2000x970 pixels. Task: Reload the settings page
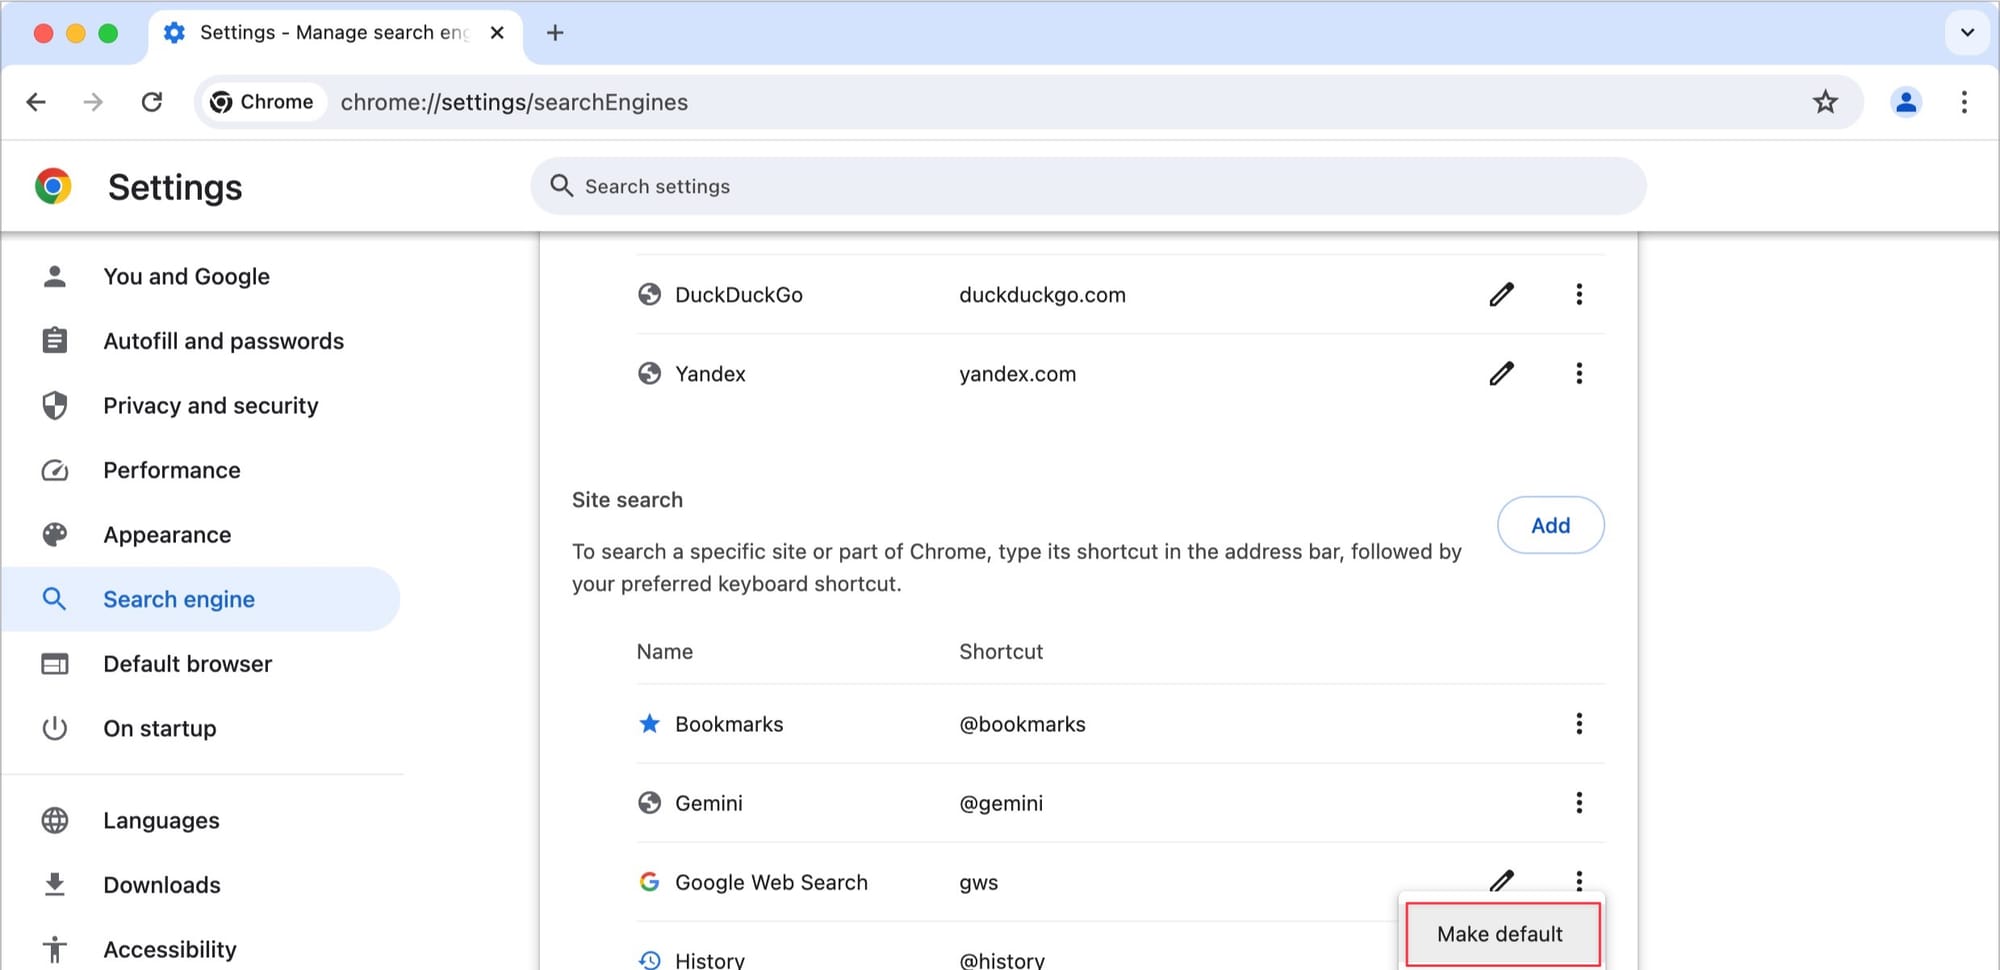click(x=152, y=102)
